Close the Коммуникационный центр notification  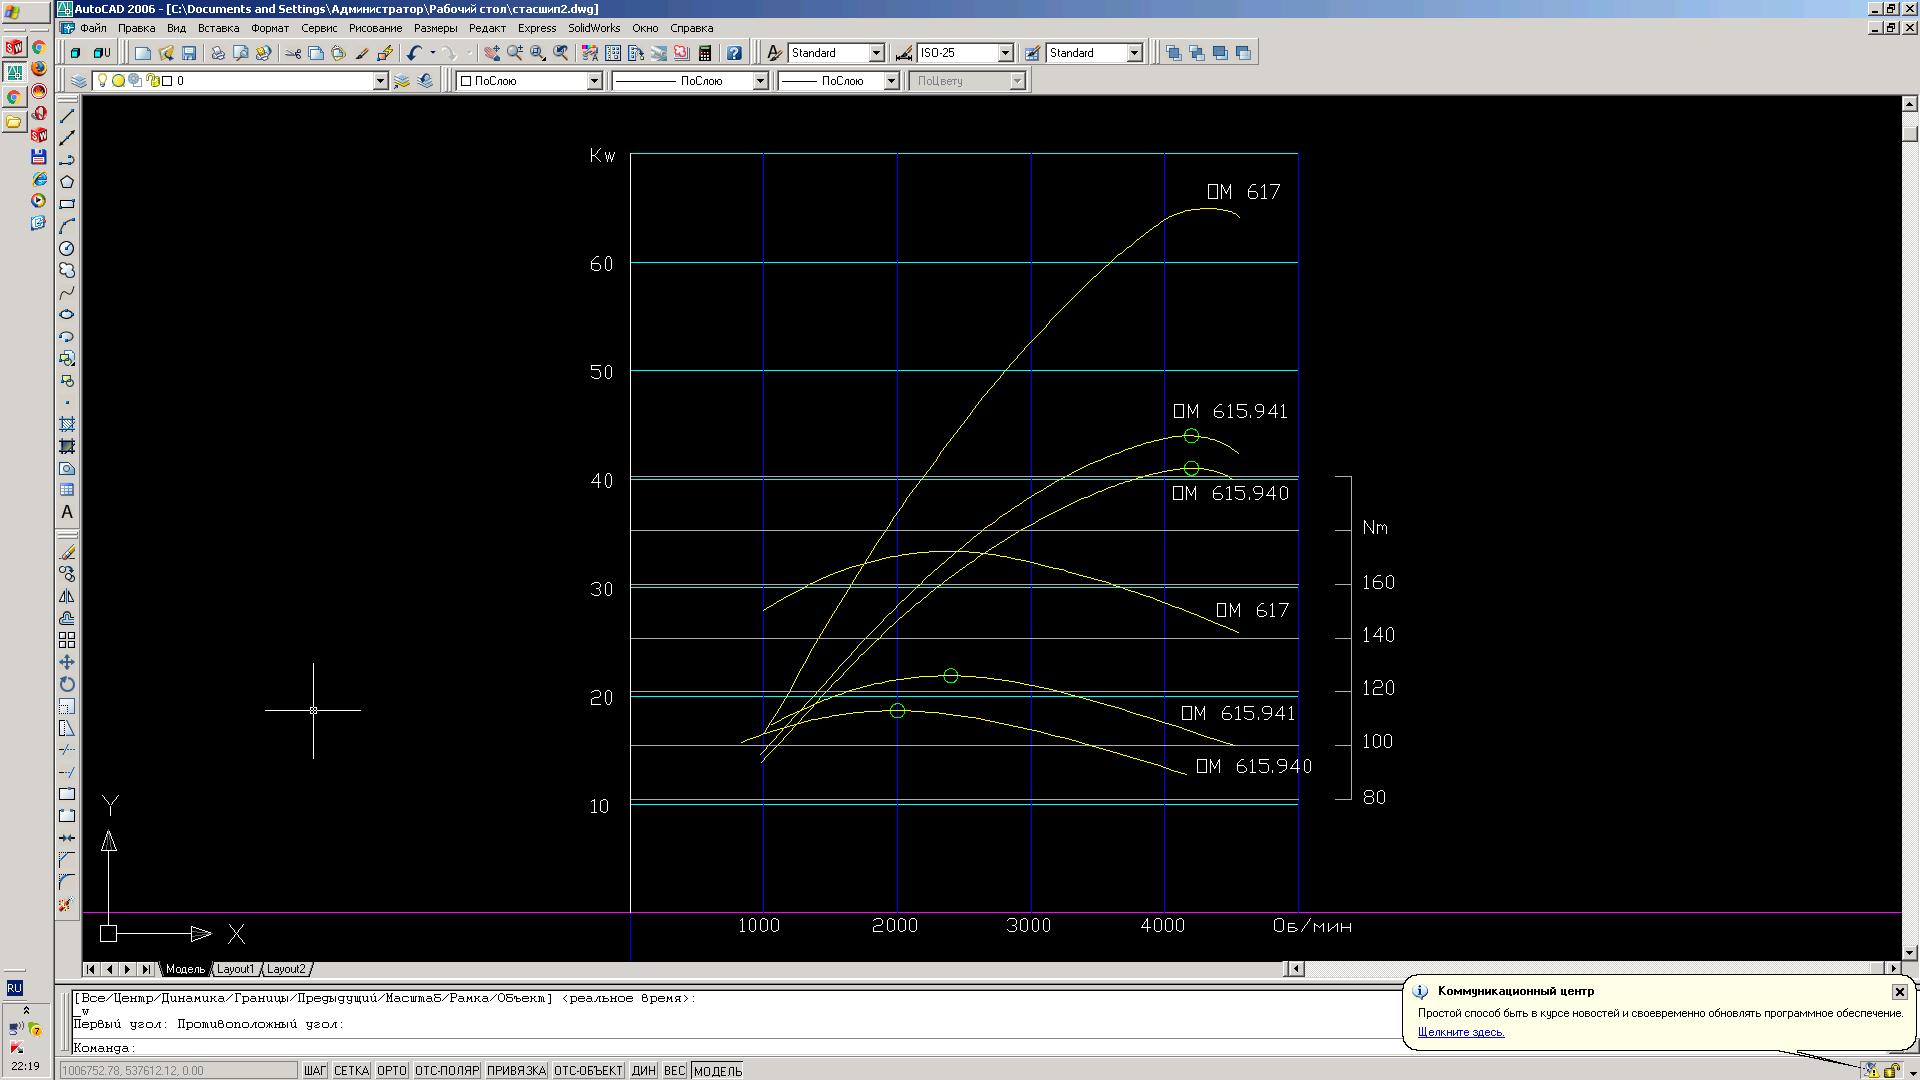point(1899,992)
